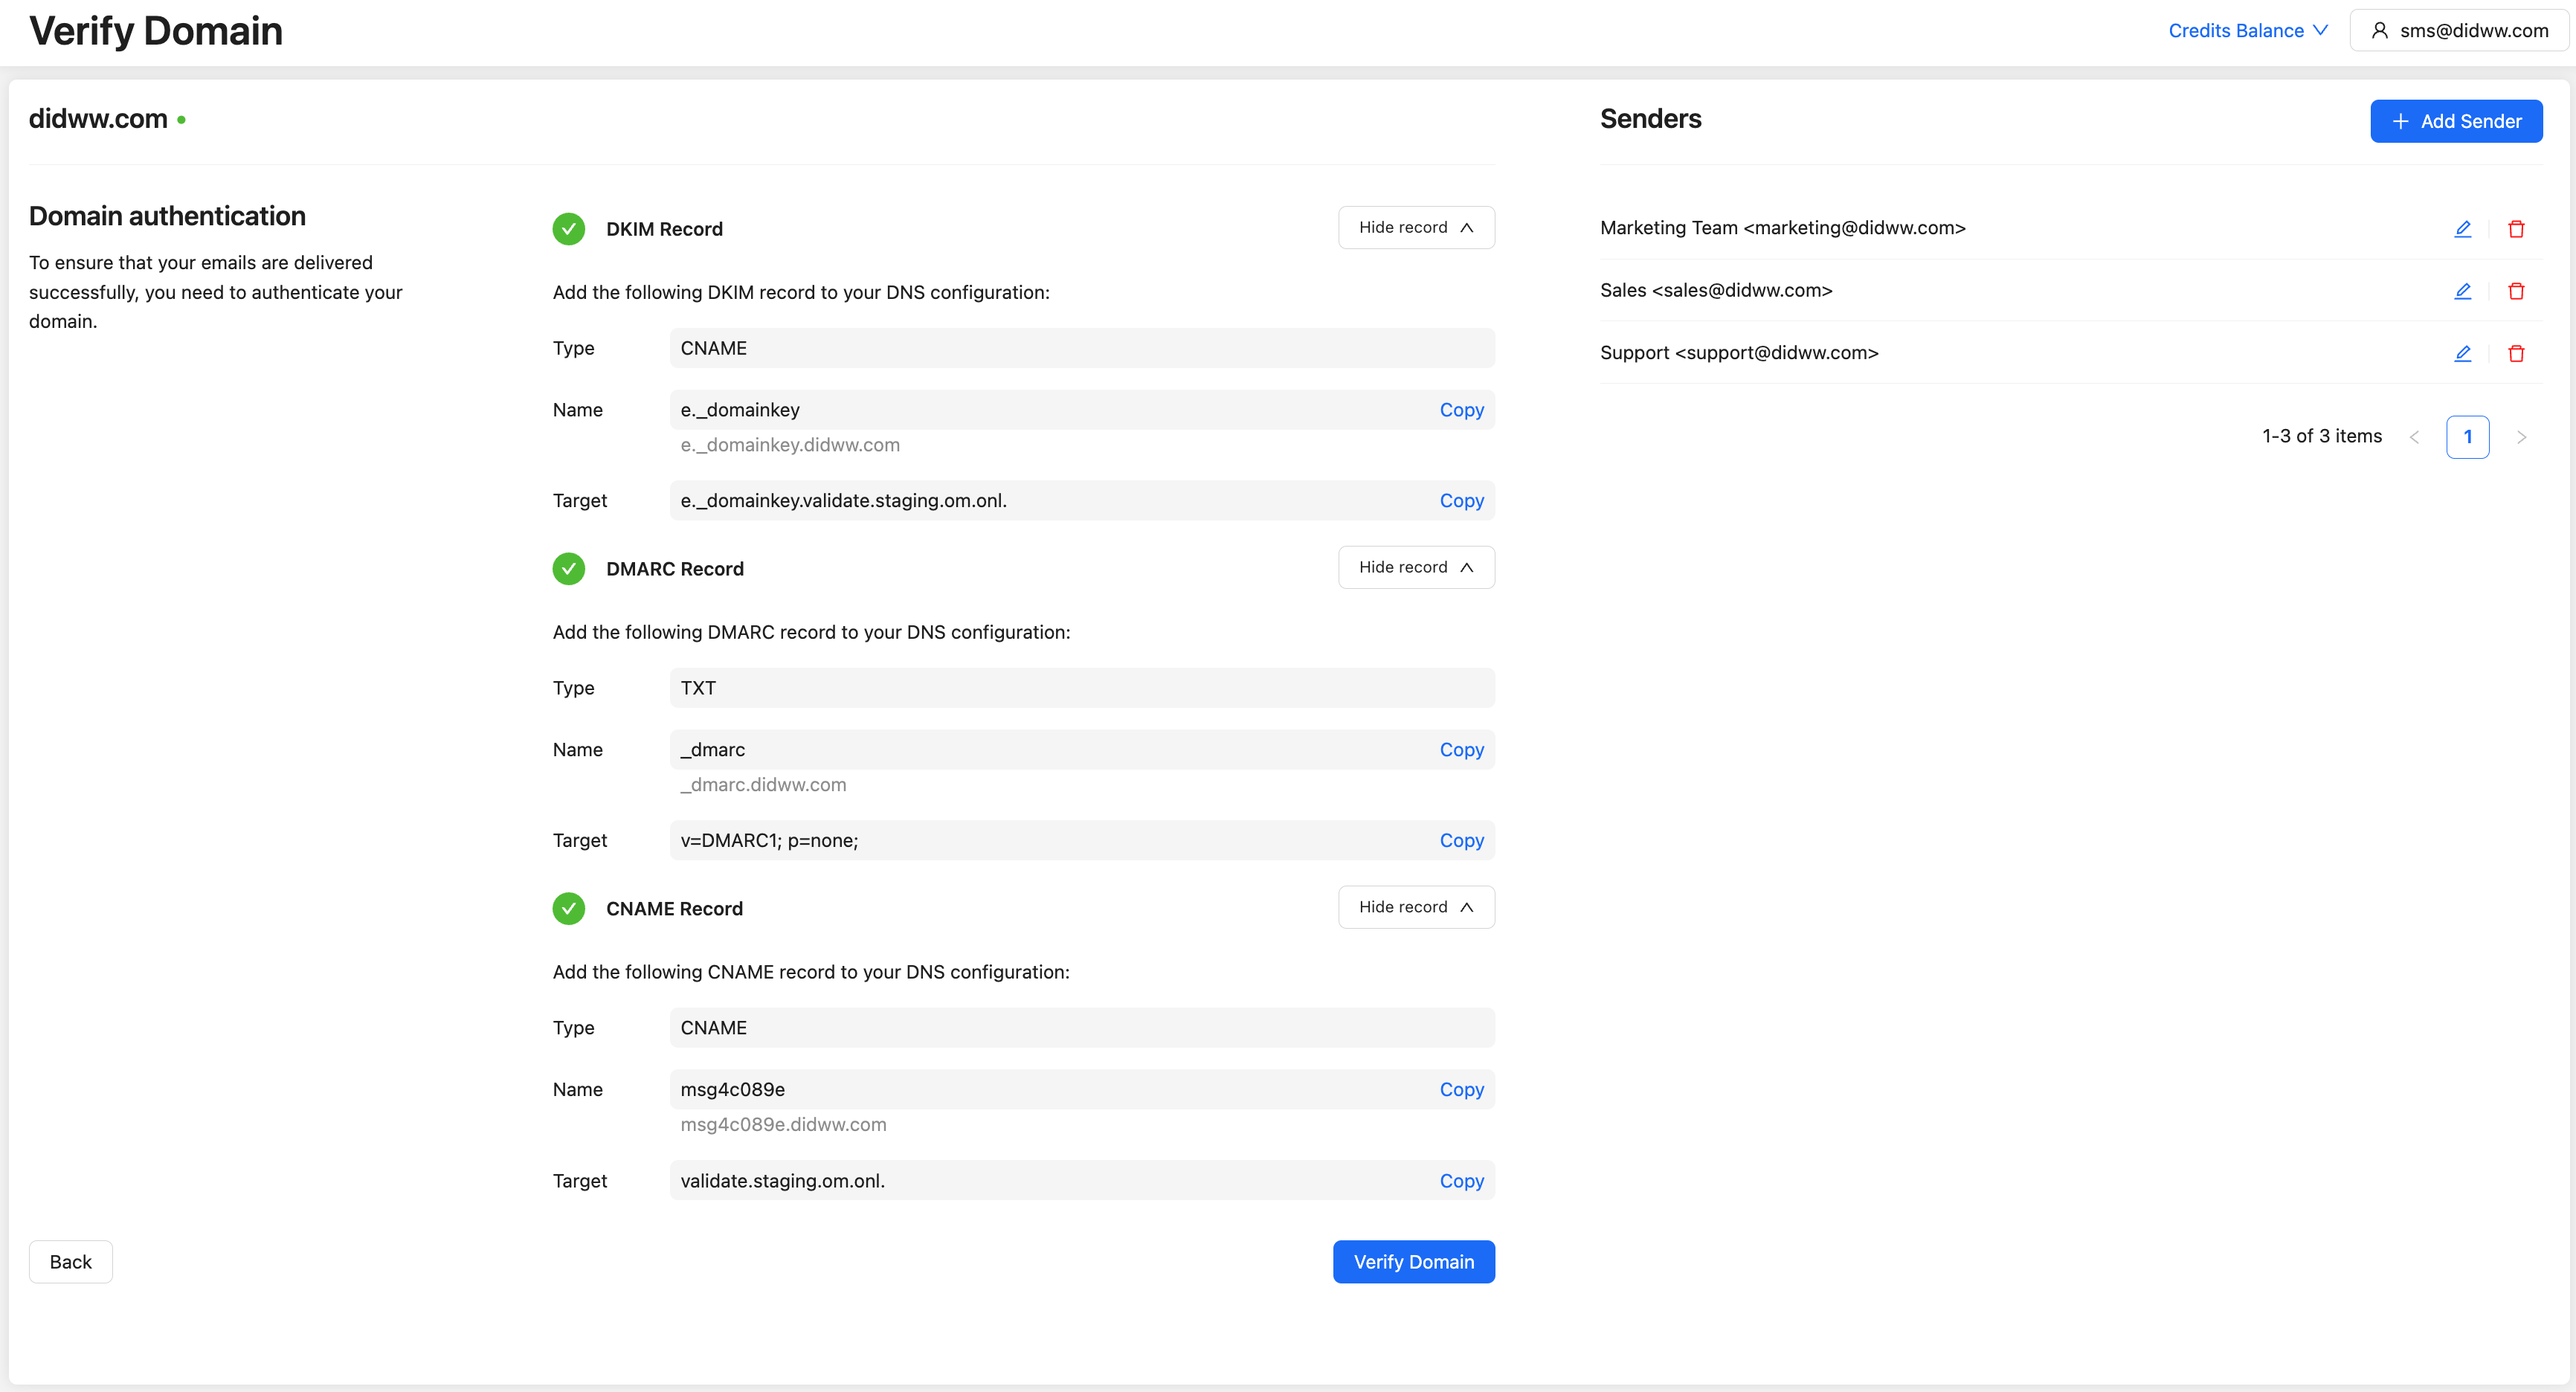This screenshot has width=2576, height=1392.
Task: Delete the Marketing Team sender
Action: pos(2516,229)
